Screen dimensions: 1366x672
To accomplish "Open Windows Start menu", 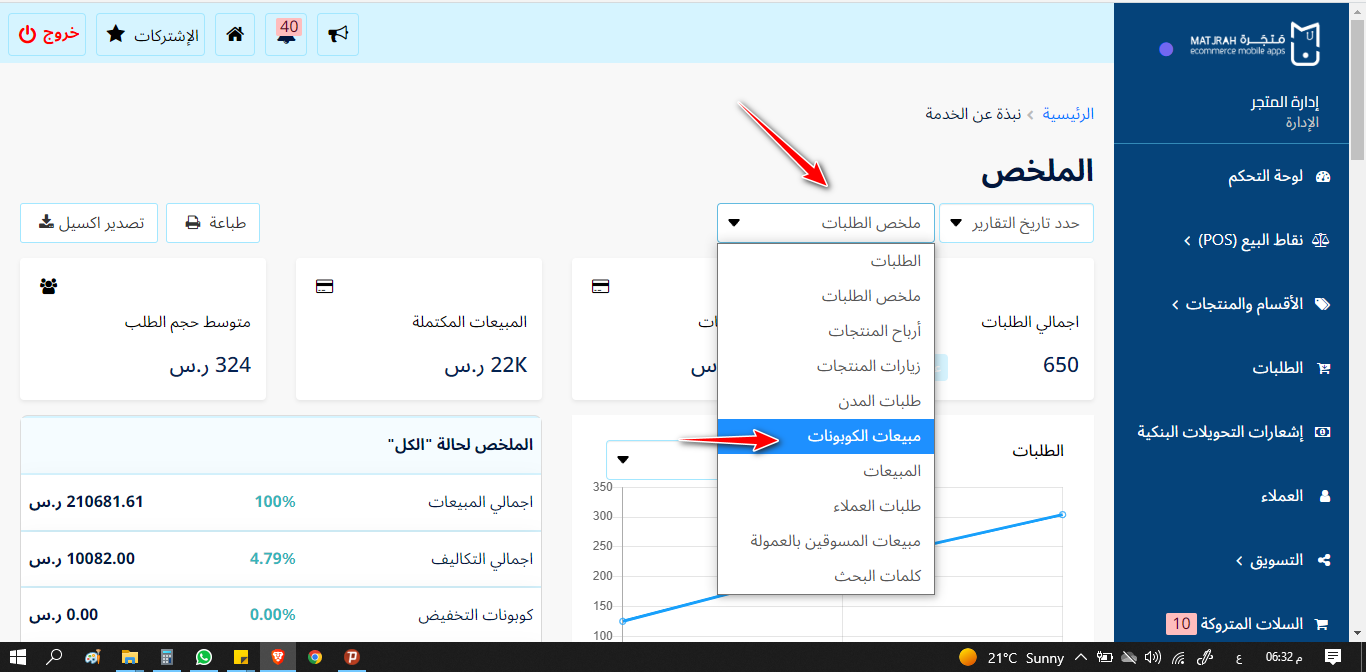I will pyautogui.click(x=17, y=657).
